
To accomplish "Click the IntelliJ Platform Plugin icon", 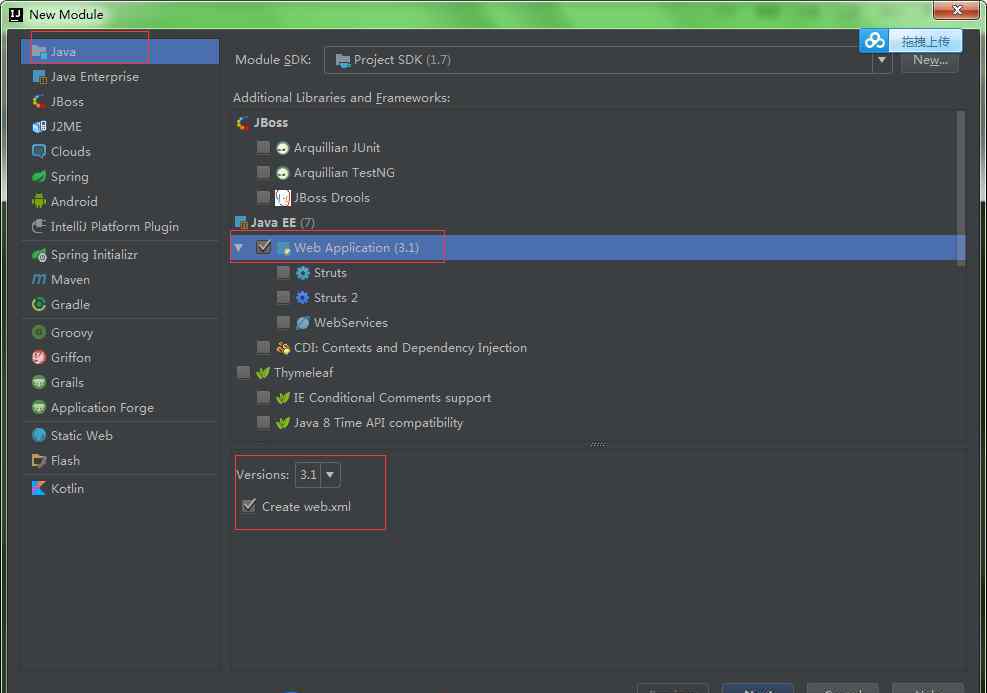I will [39, 227].
